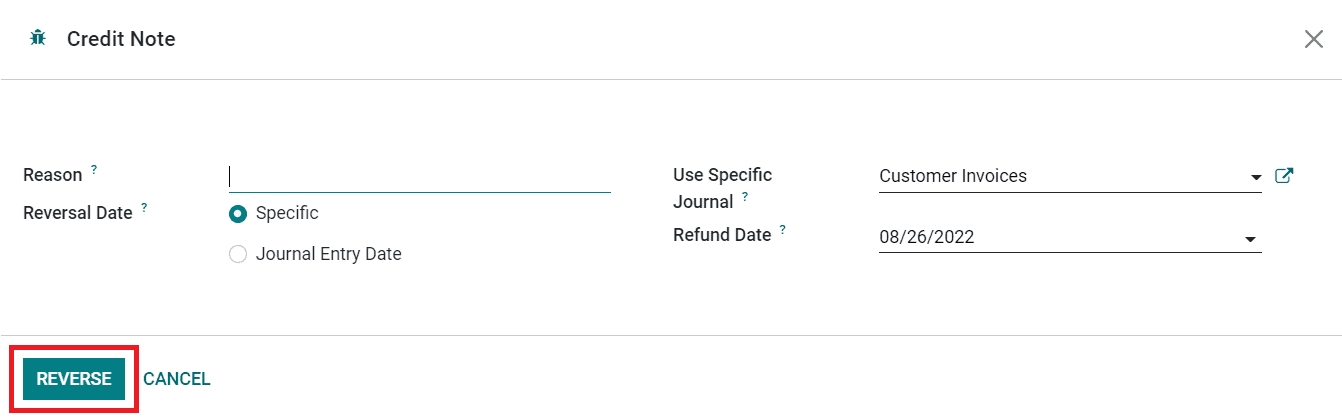Select the Journal Entry Date option
Screen dimensions: 1342x419
tap(238, 254)
